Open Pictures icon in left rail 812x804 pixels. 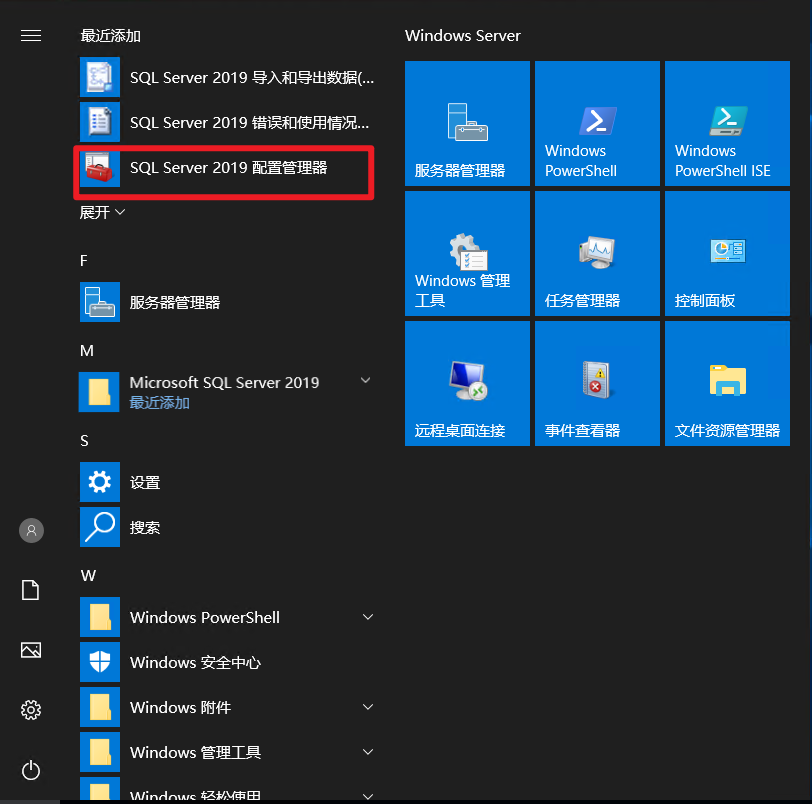pyautogui.click(x=31, y=650)
